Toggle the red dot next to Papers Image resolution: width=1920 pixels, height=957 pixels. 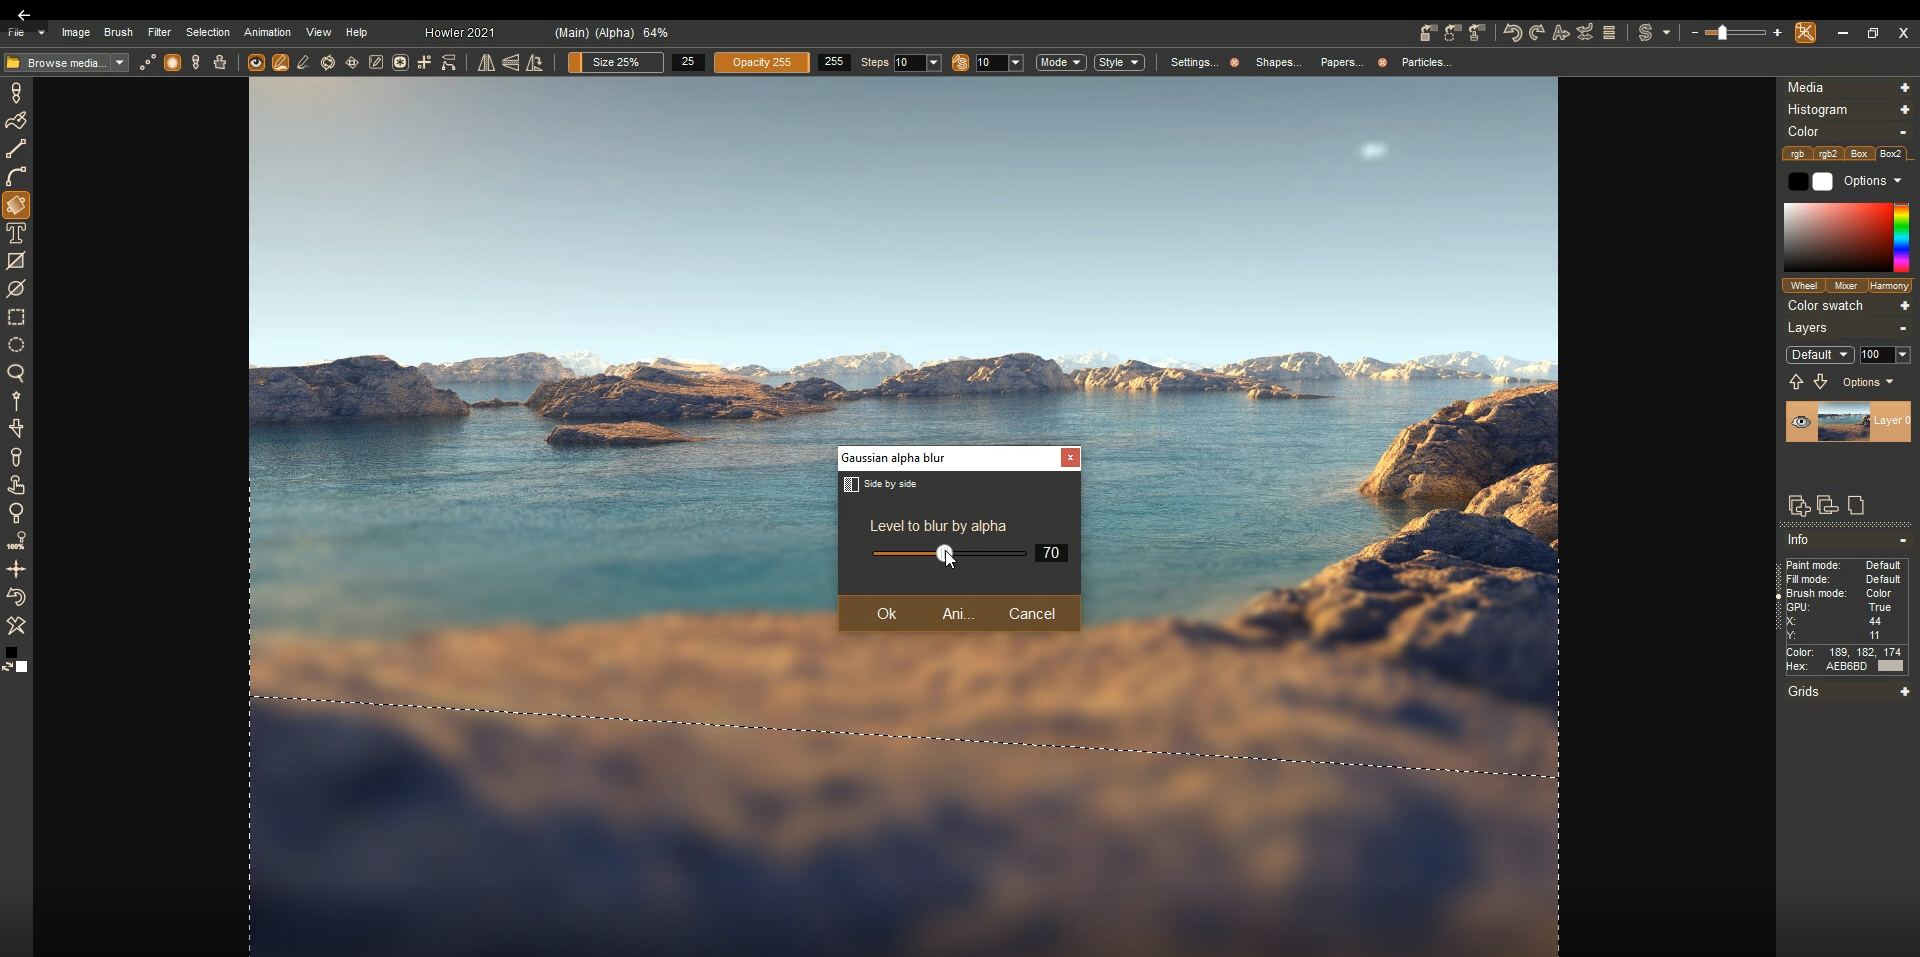(x=1382, y=62)
